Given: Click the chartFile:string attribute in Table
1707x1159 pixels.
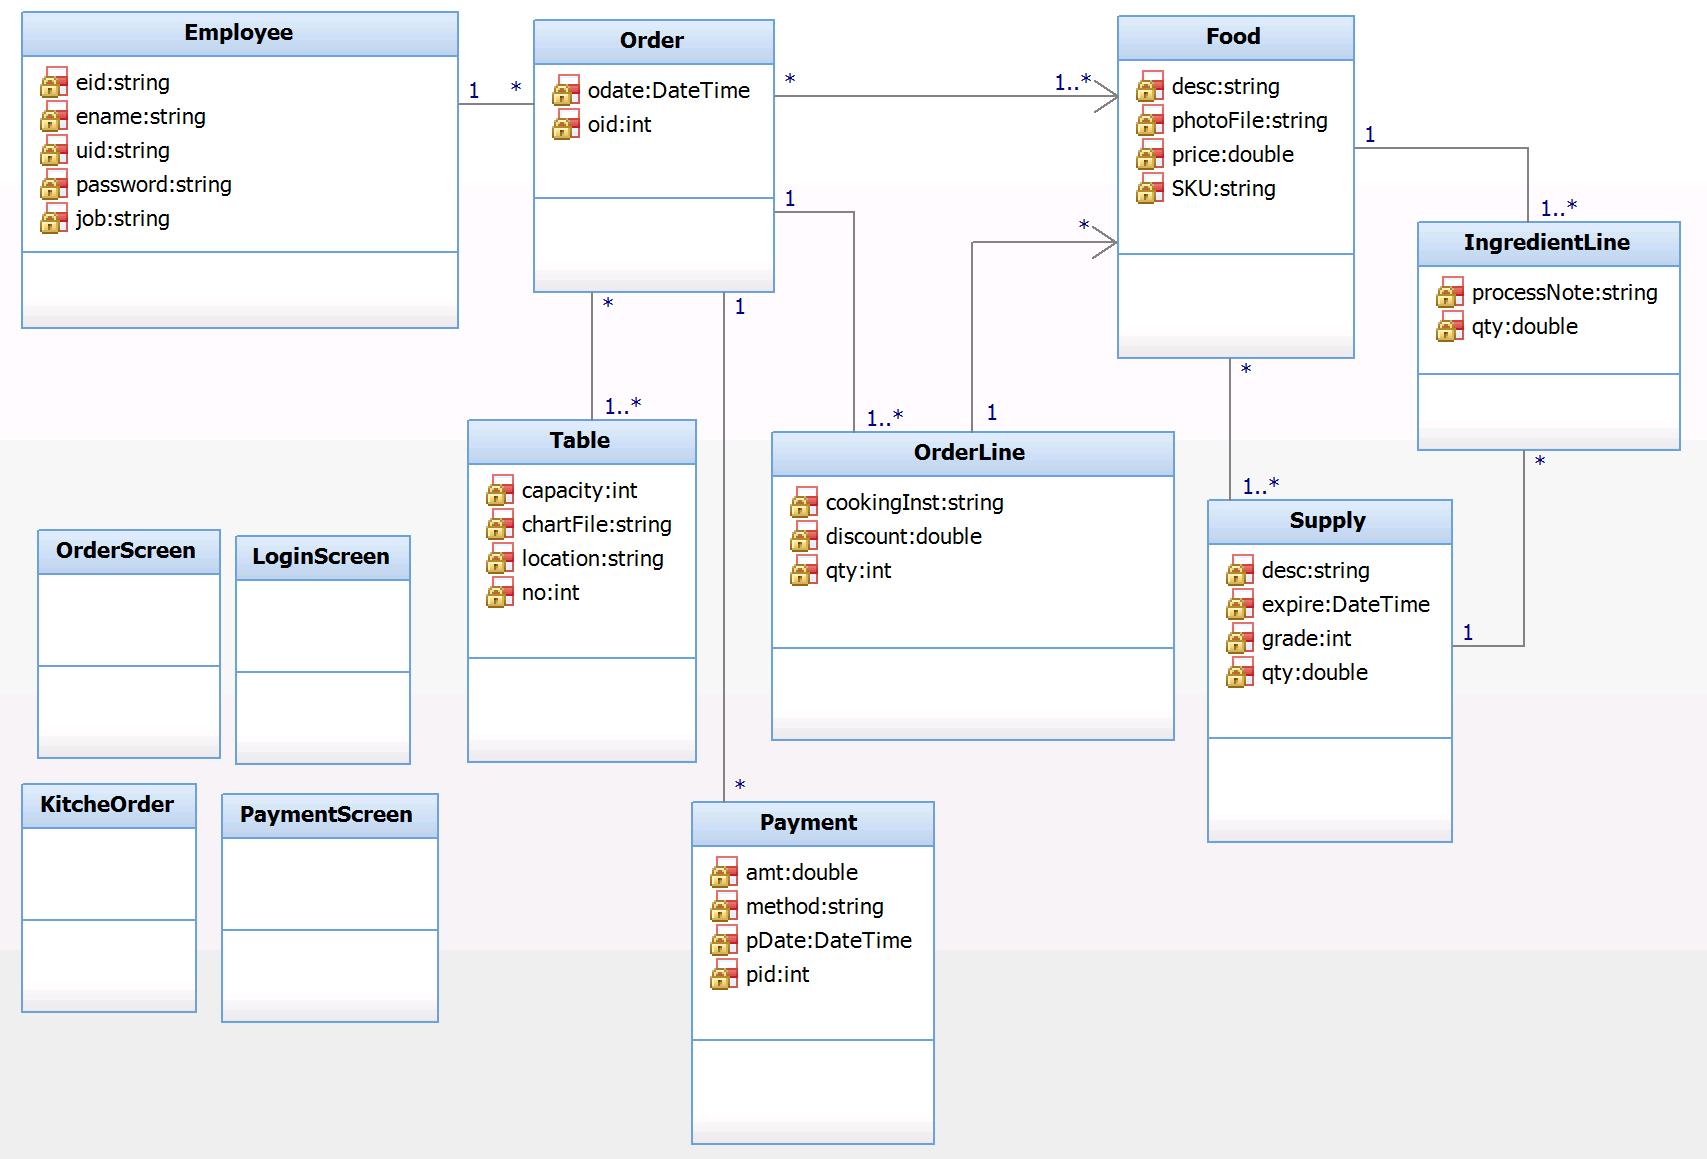Looking at the screenshot, I should point(597,525).
